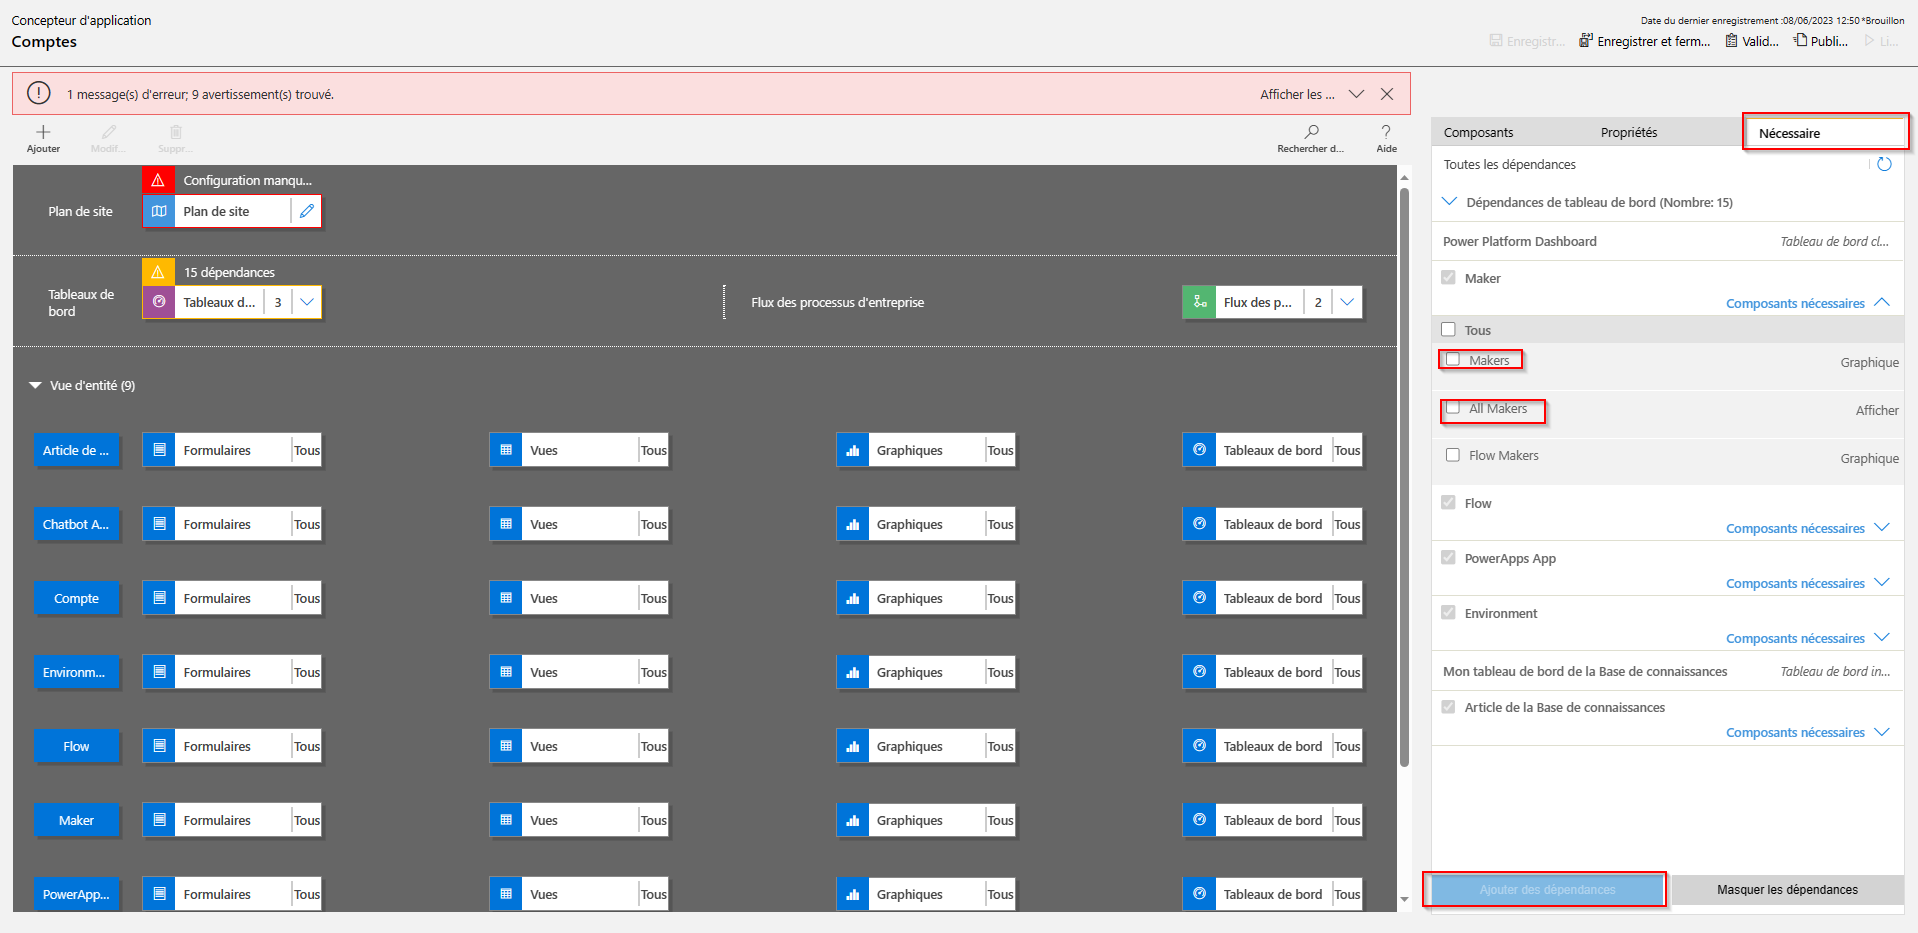Screen dimensions: 1918x933
Task: Click the Flow entity button
Action: point(77,746)
